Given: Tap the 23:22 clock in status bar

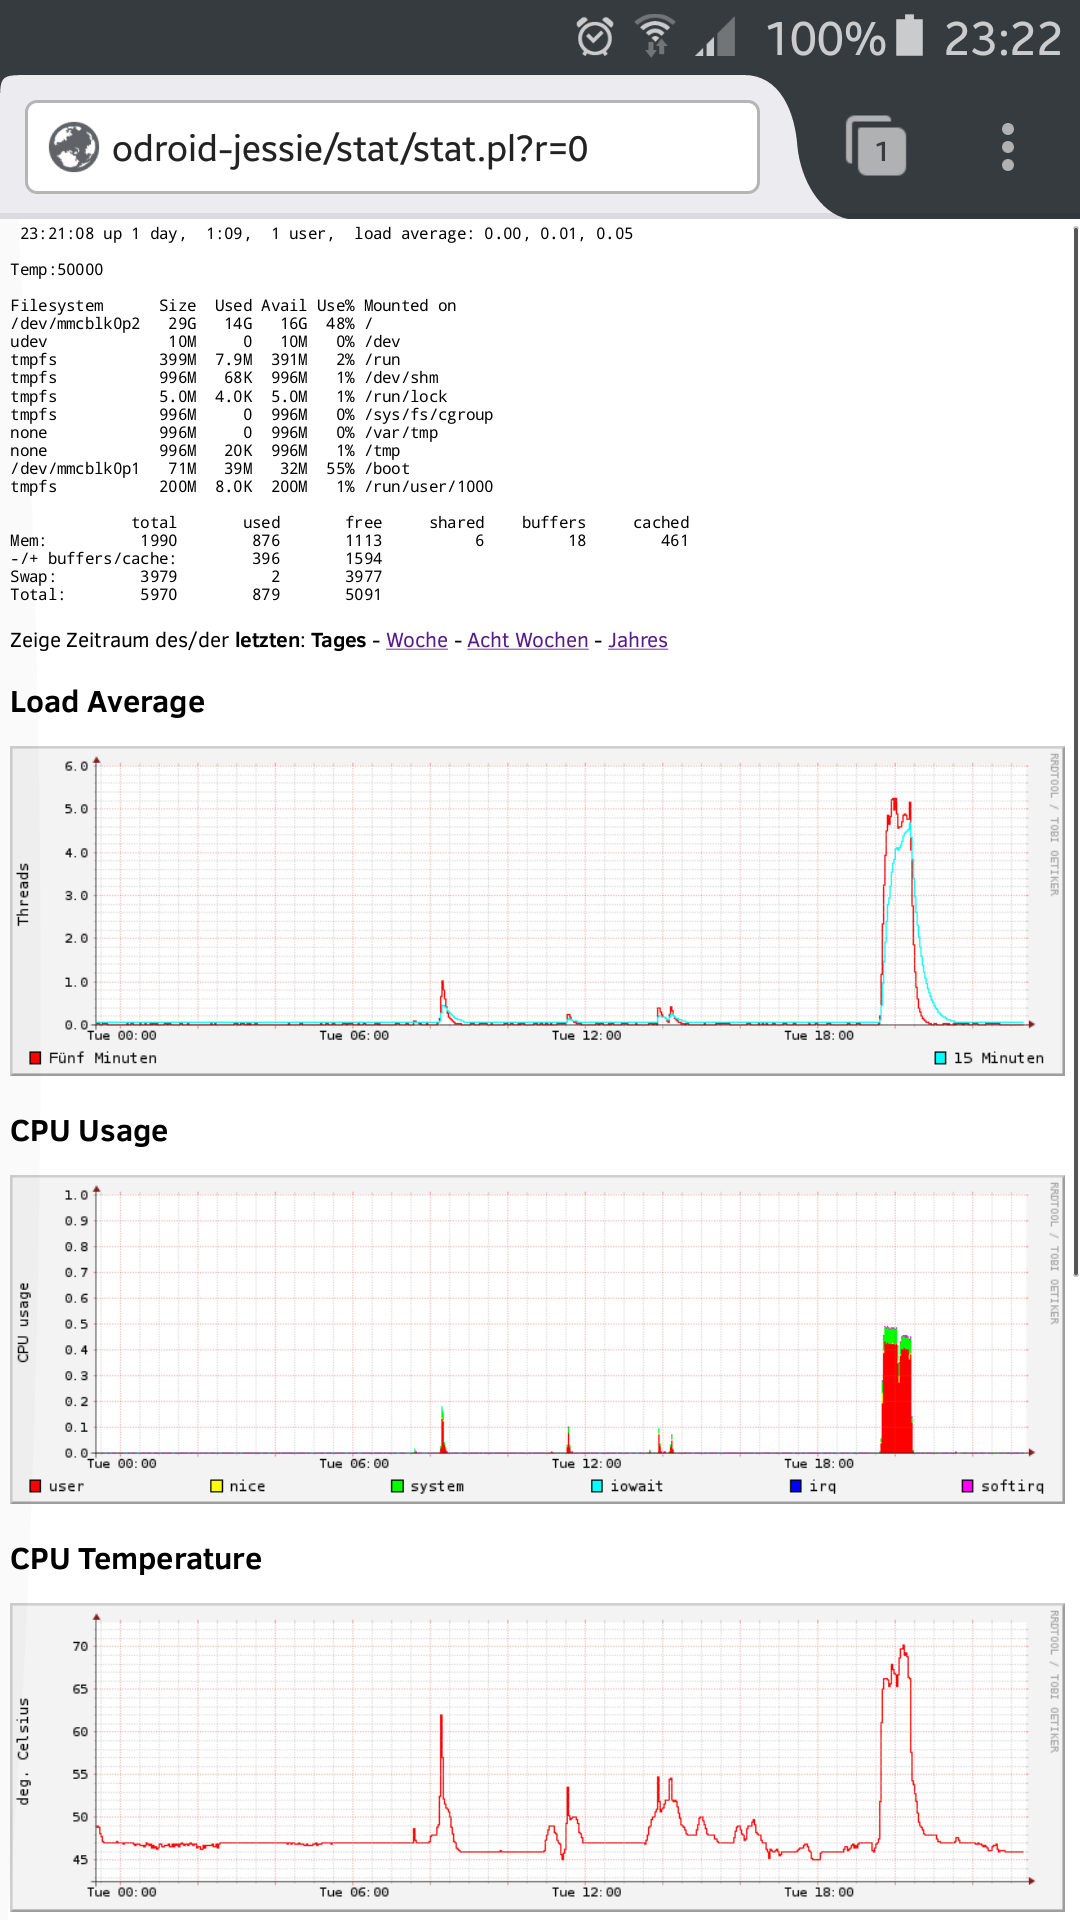Looking at the screenshot, I should [x=1002, y=39].
